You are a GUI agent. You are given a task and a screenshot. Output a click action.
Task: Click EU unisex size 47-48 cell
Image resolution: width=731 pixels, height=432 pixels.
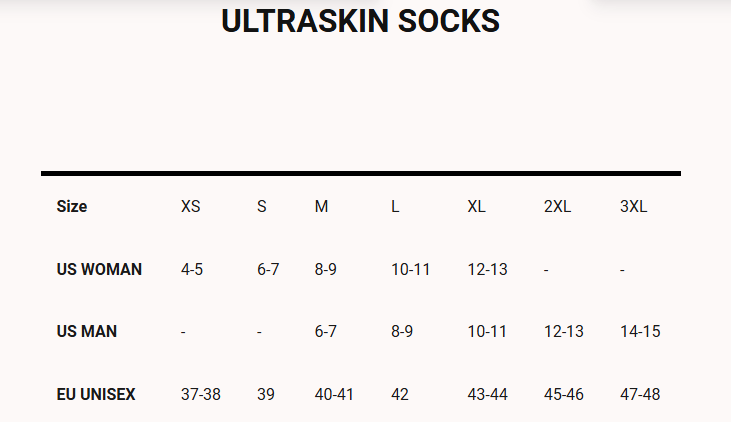(640, 394)
